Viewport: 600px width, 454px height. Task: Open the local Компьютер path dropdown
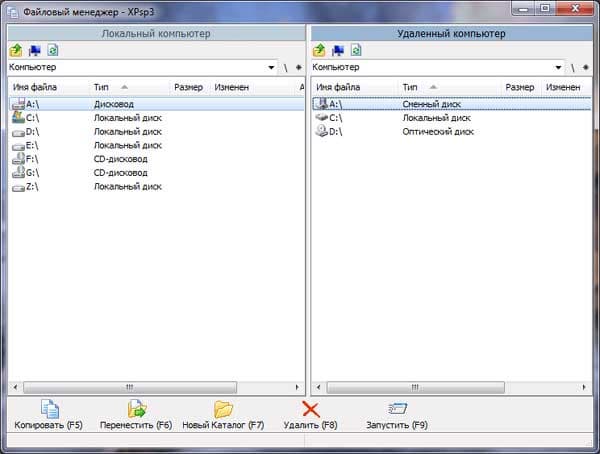(271, 67)
